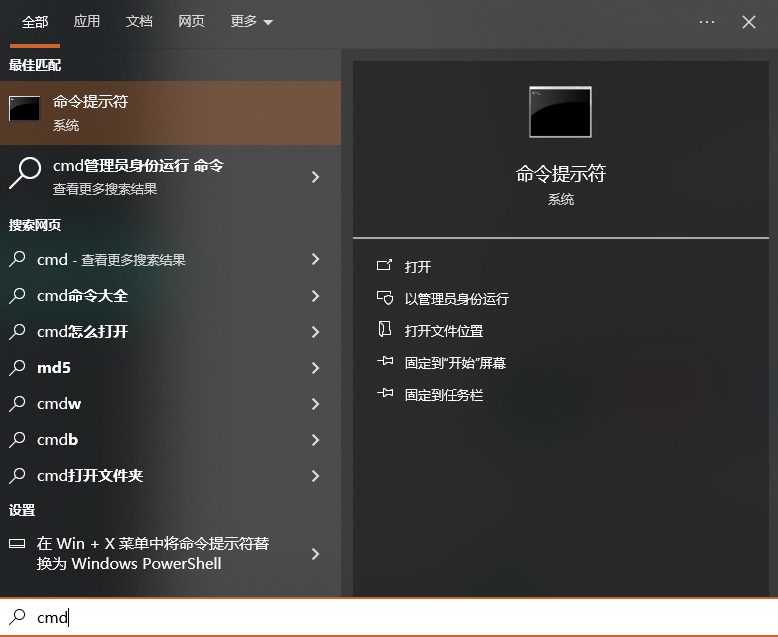Click shield icon beside 以管理员身份运行

[x=385, y=298]
